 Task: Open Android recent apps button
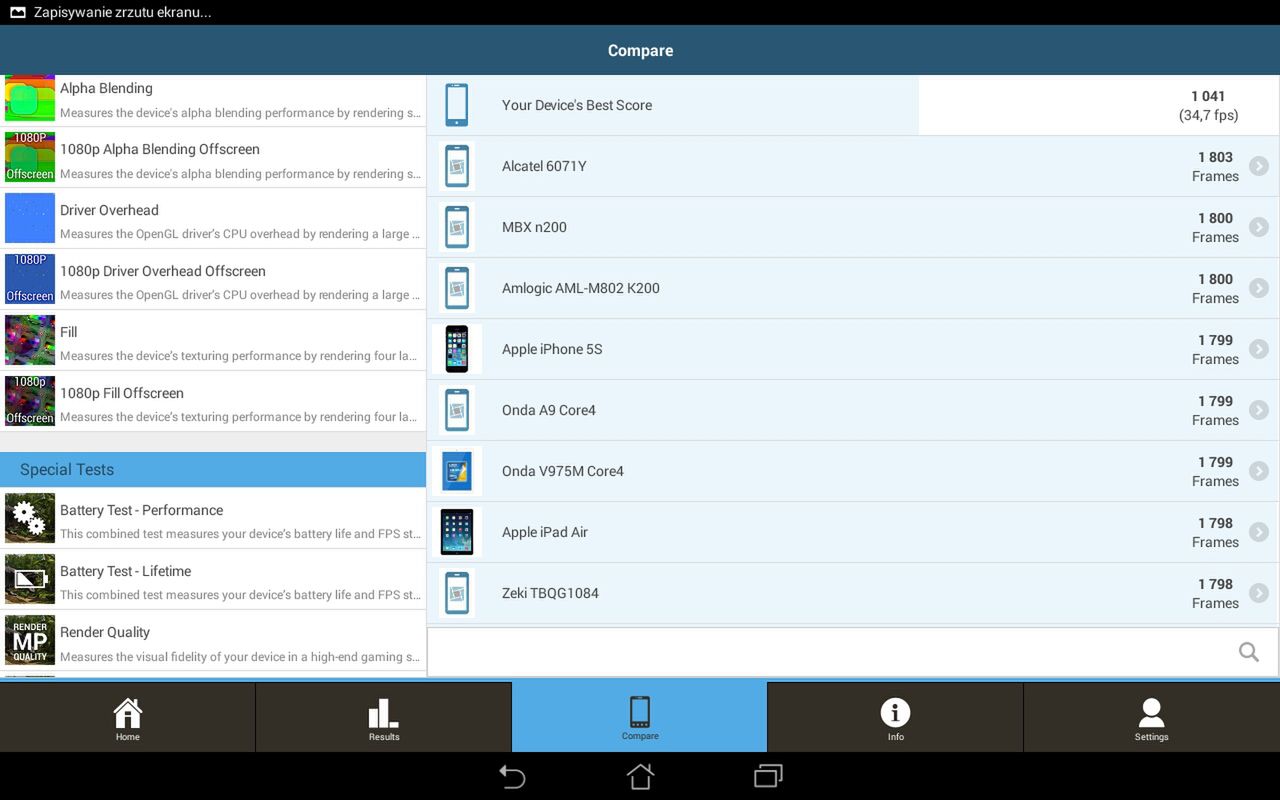point(768,776)
